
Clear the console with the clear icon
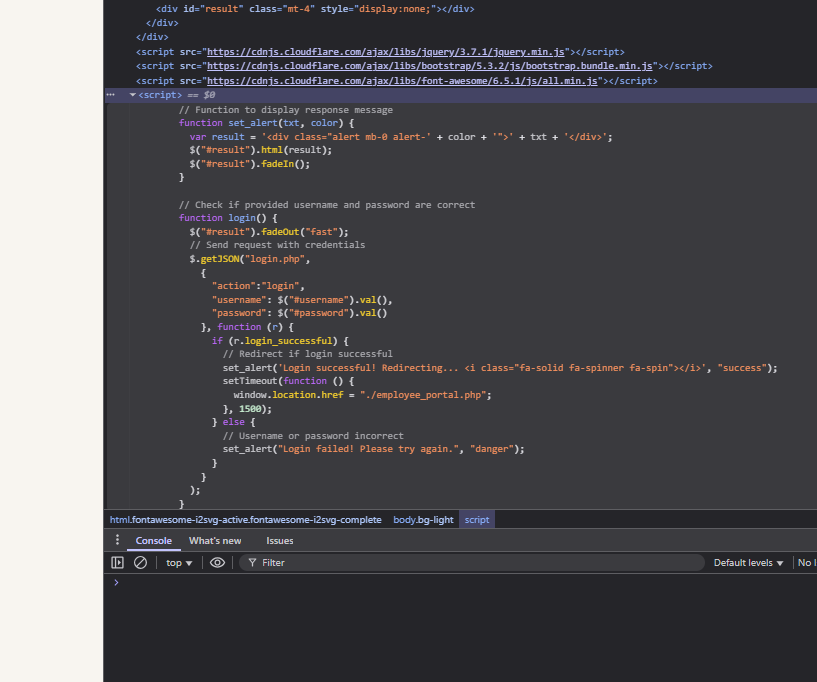click(140, 563)
